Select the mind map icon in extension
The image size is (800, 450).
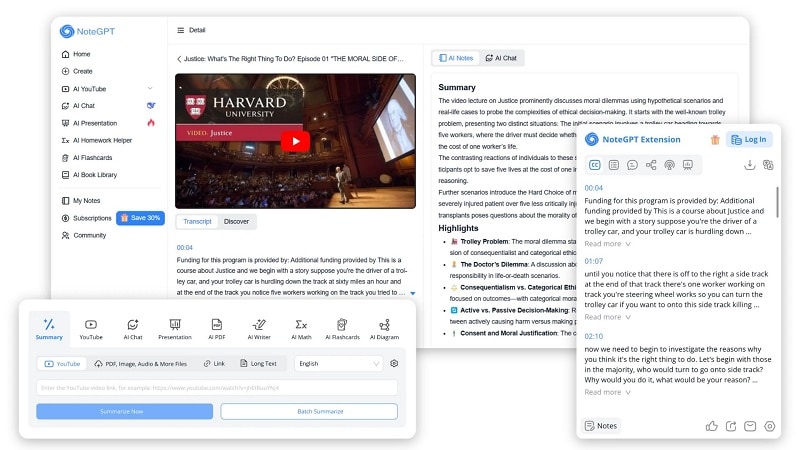tap(651, 165)
